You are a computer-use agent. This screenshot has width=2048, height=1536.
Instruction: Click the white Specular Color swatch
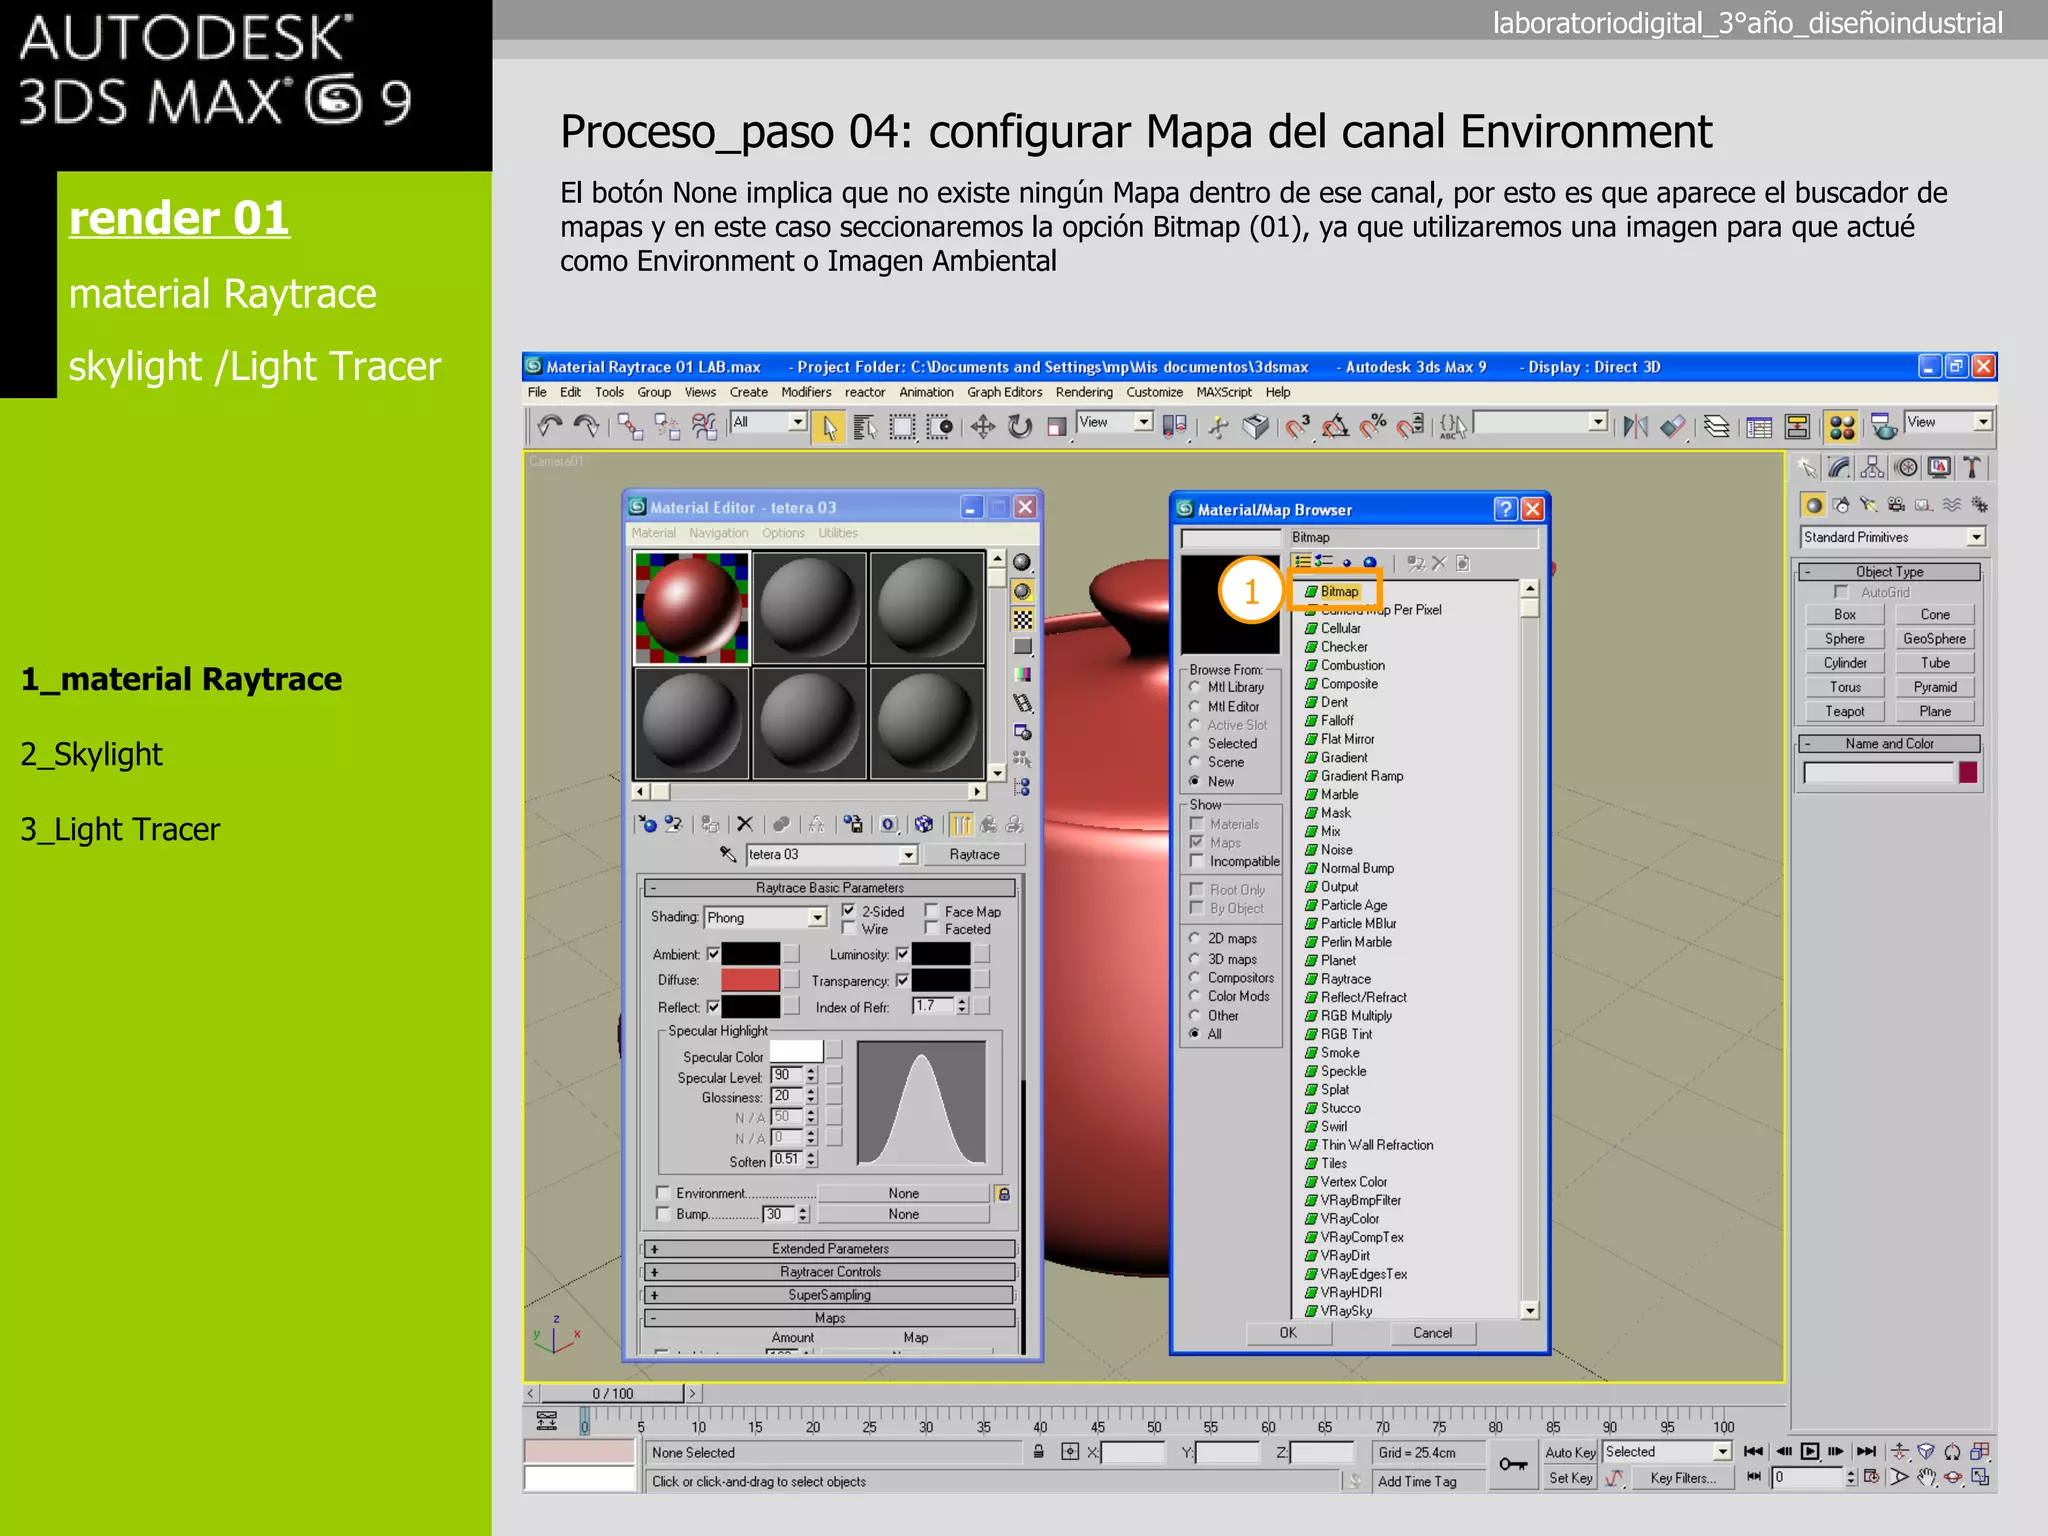pyautogui.click(x=796, y=1051)
